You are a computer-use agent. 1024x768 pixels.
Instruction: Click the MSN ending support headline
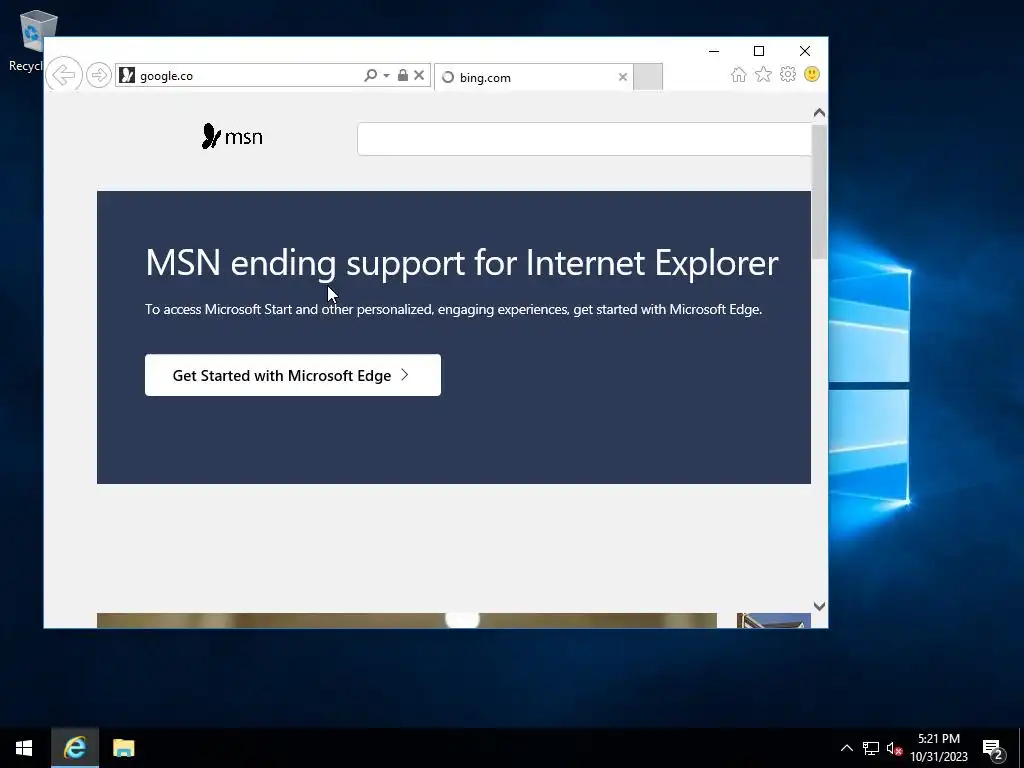[x=462, y=263]
